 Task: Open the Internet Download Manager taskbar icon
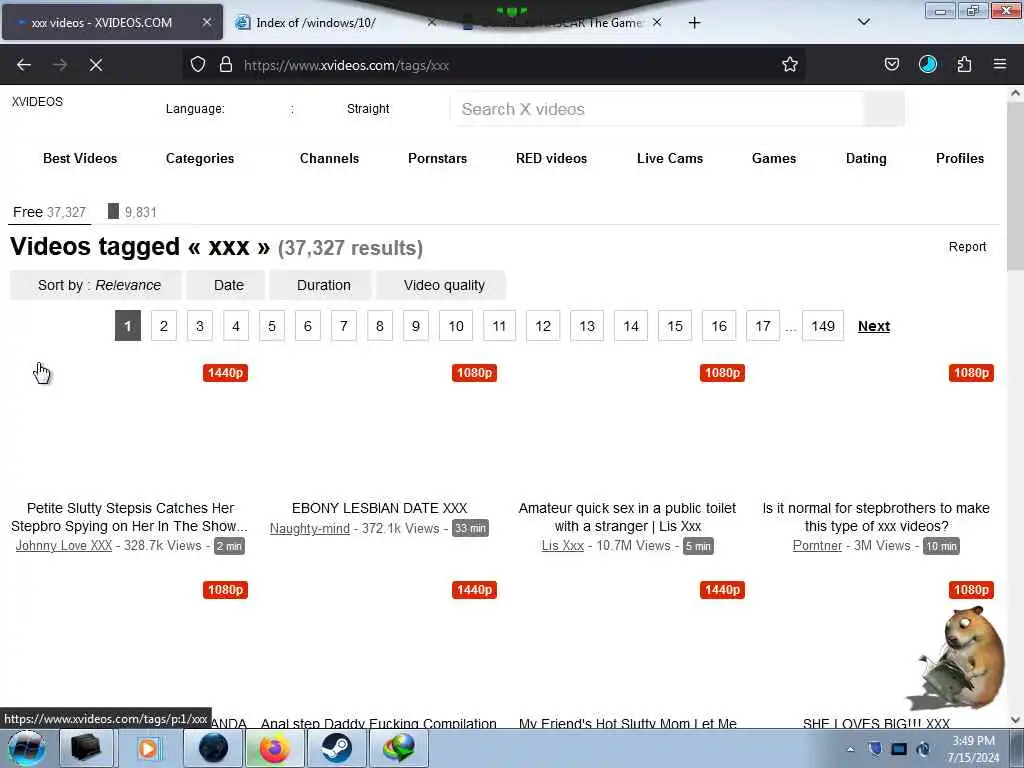pyautogui.click(x=399, y=748)
